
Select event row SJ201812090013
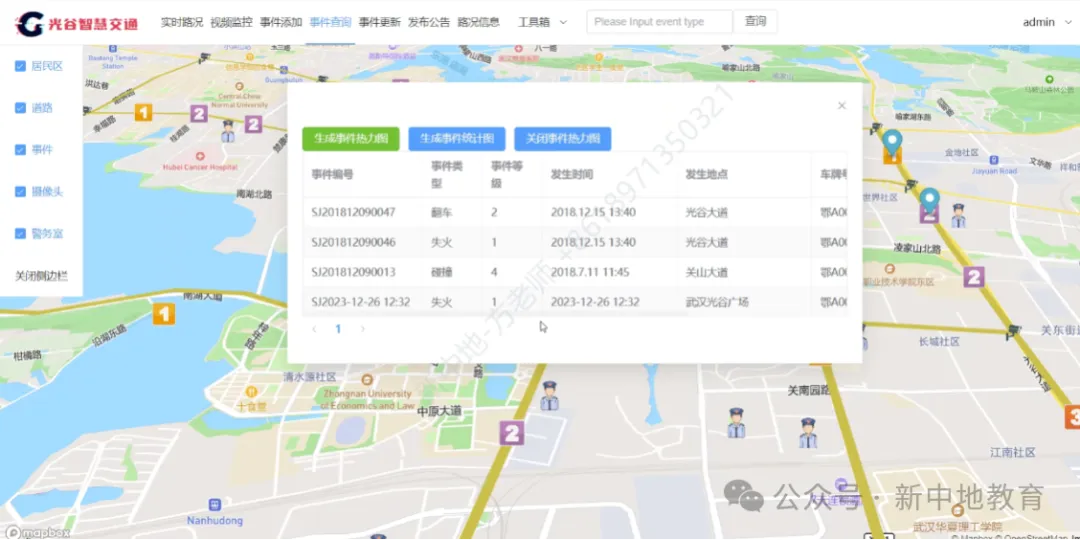tap(575, 272)
